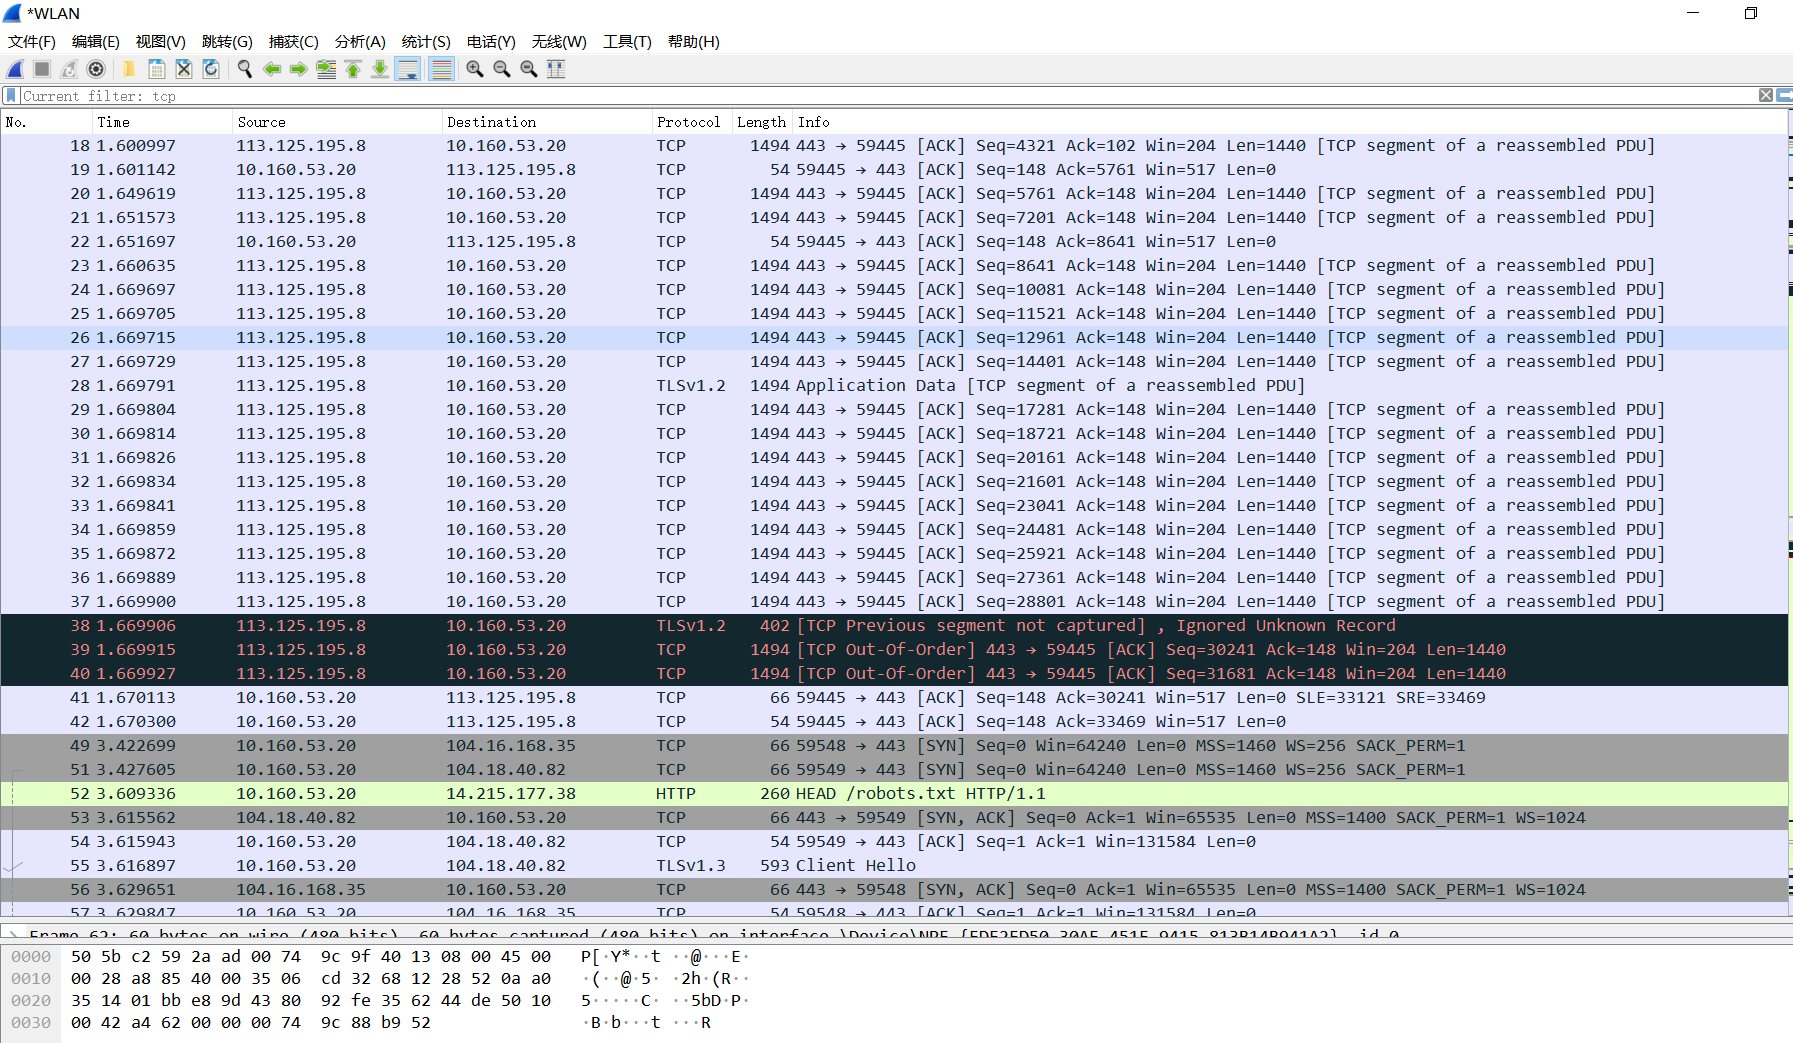Screen dimensions: 1793x1043
Task: Save the capture file icon
Action: pyautogui.click(x=156, y=69)
